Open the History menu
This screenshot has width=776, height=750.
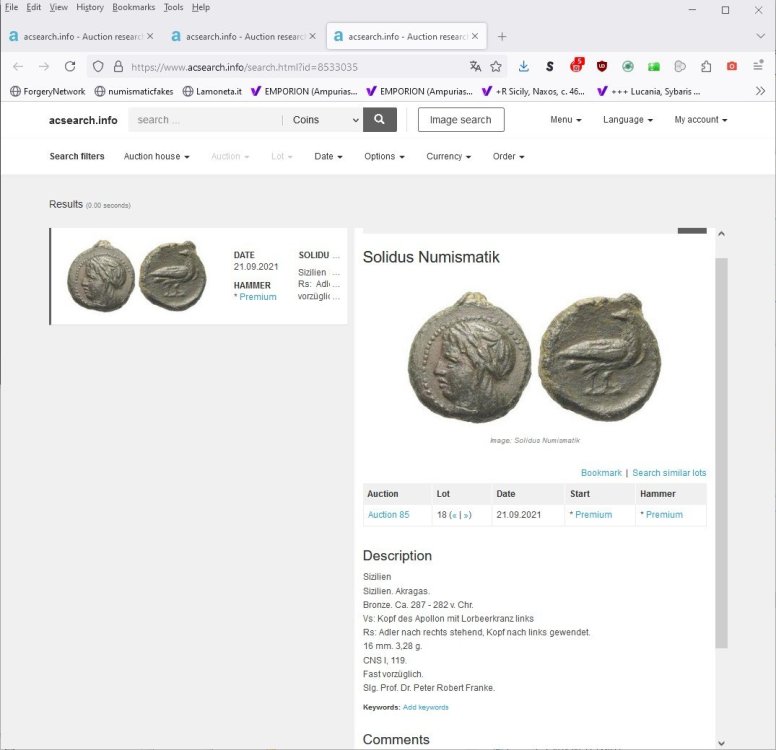90,7
